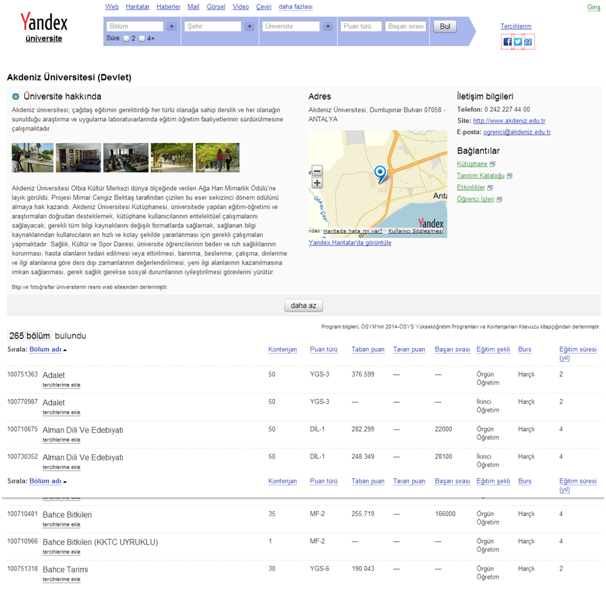Screen dimensions: 606x589
Task: Open external link icon beside Kütüphane
Action: [x=493, y=164]
